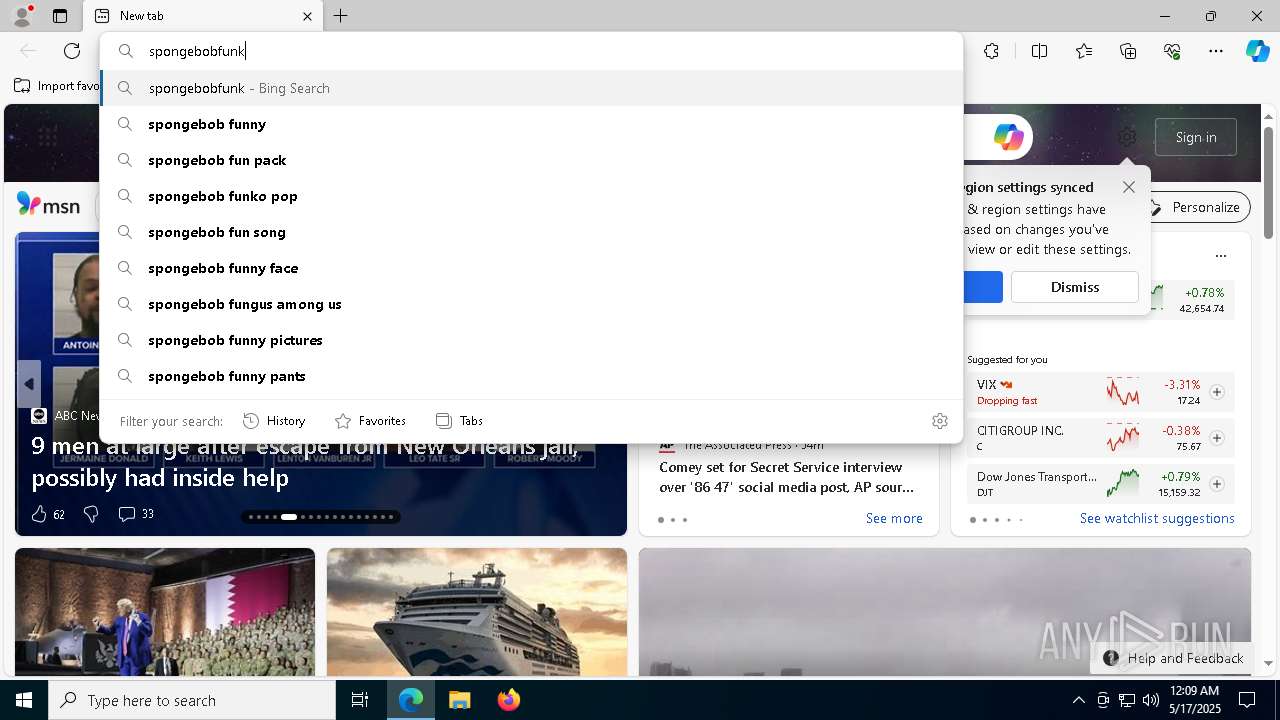Open the Personalize feed button
1280x720 pixels.
pyautogui.click(x=1195, y=207)
